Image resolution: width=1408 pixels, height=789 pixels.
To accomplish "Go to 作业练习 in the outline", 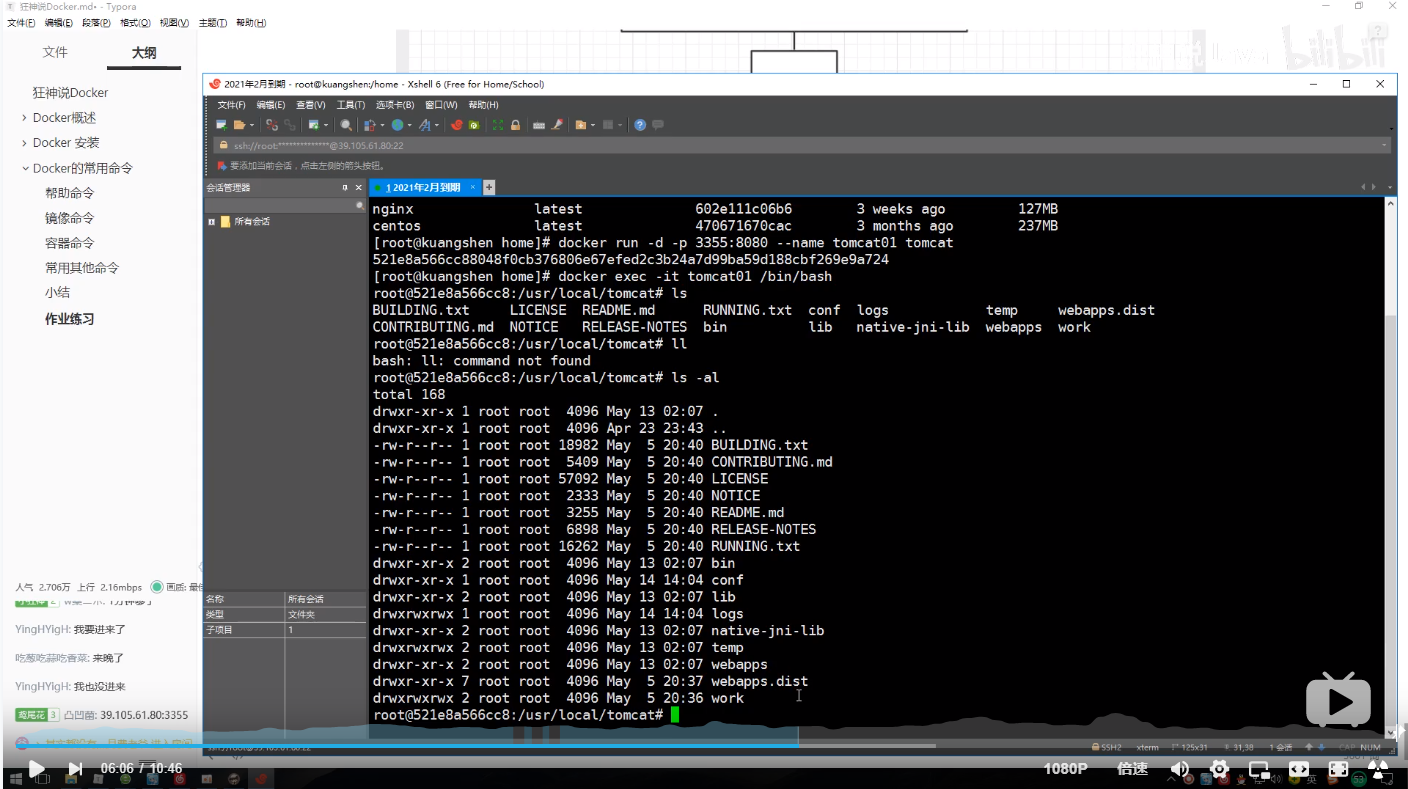I will tap(70, 319).
